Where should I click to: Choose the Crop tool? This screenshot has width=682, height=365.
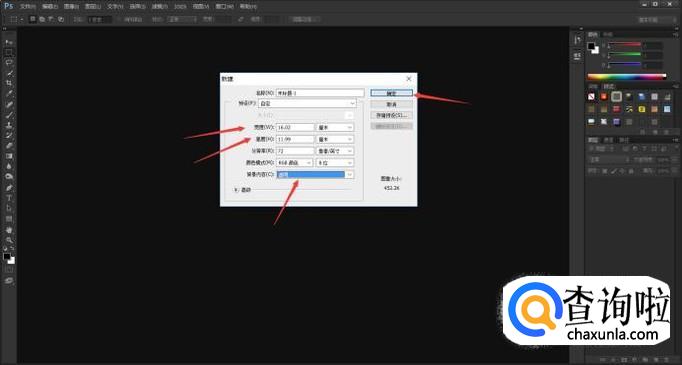tap(9, 83)
